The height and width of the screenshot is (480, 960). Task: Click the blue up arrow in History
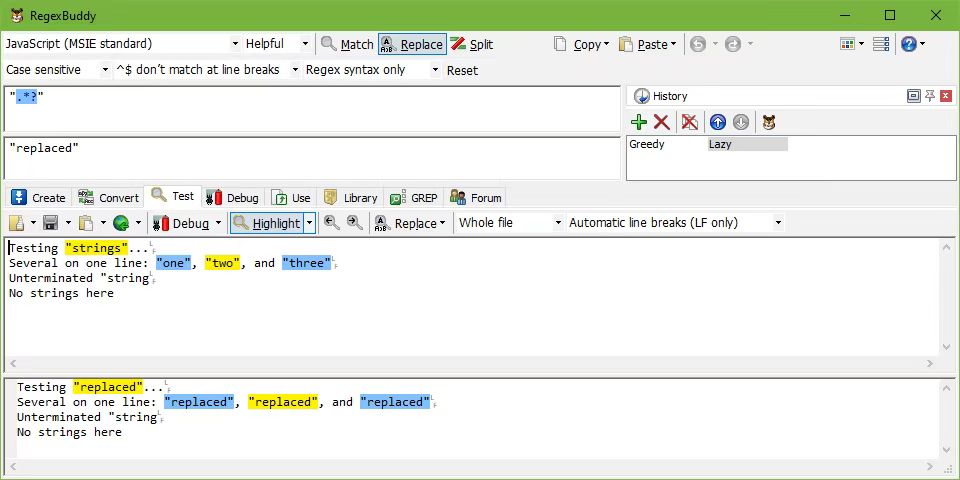pyautogui.click(x=717, y=122)
